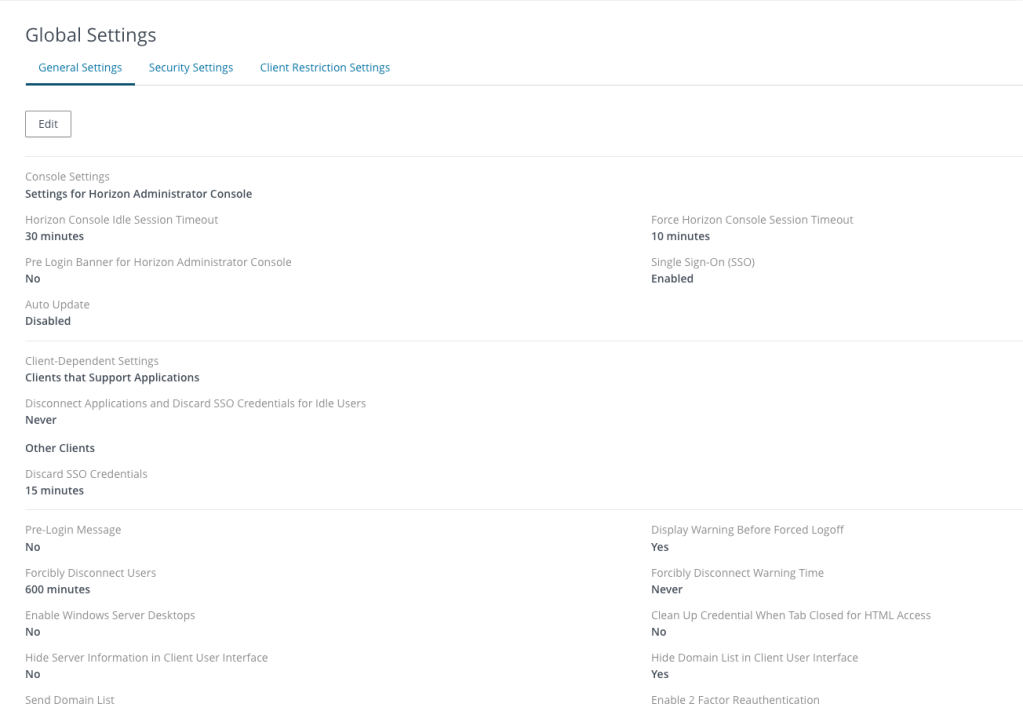Switch to the General Settings tab
Viewport: 1023px width, 711px height.
click(x=80, y=68)
